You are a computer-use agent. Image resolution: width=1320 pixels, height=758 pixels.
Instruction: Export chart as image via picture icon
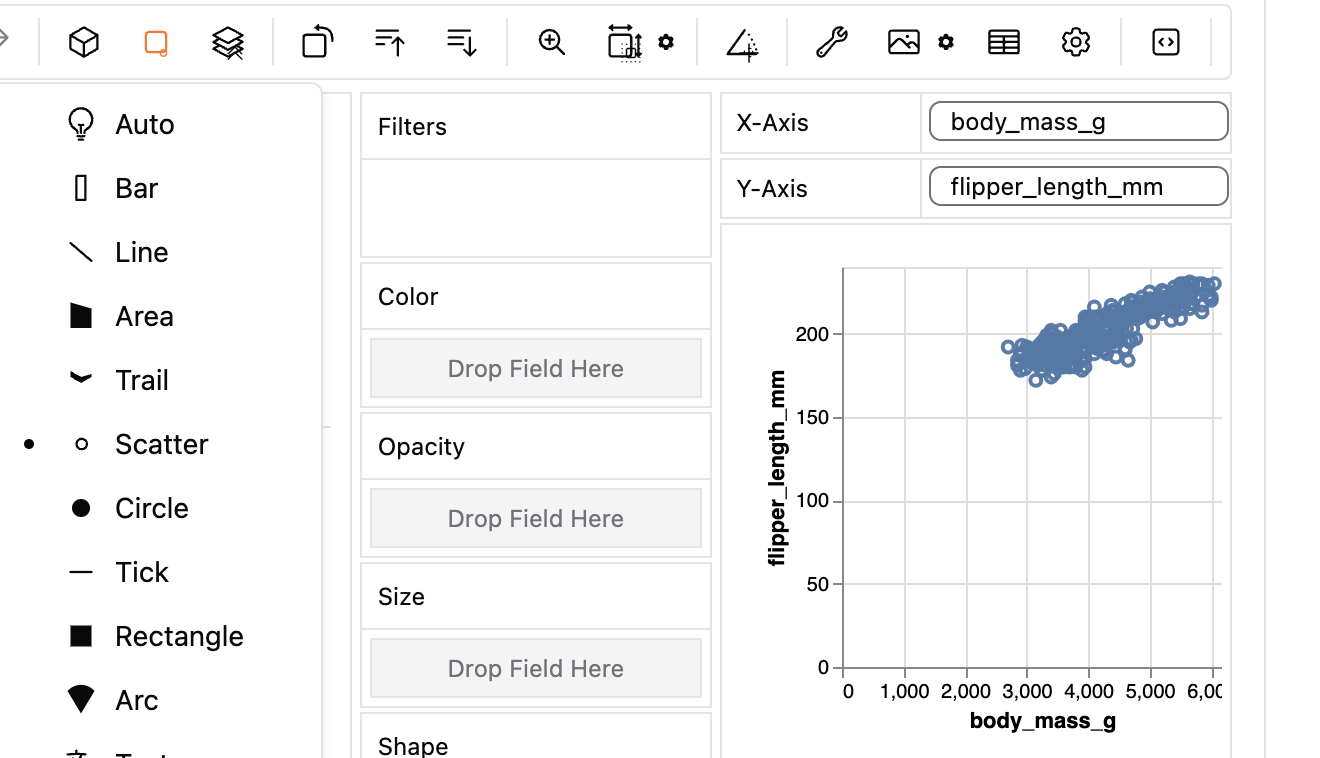click(x=903, y=42)
